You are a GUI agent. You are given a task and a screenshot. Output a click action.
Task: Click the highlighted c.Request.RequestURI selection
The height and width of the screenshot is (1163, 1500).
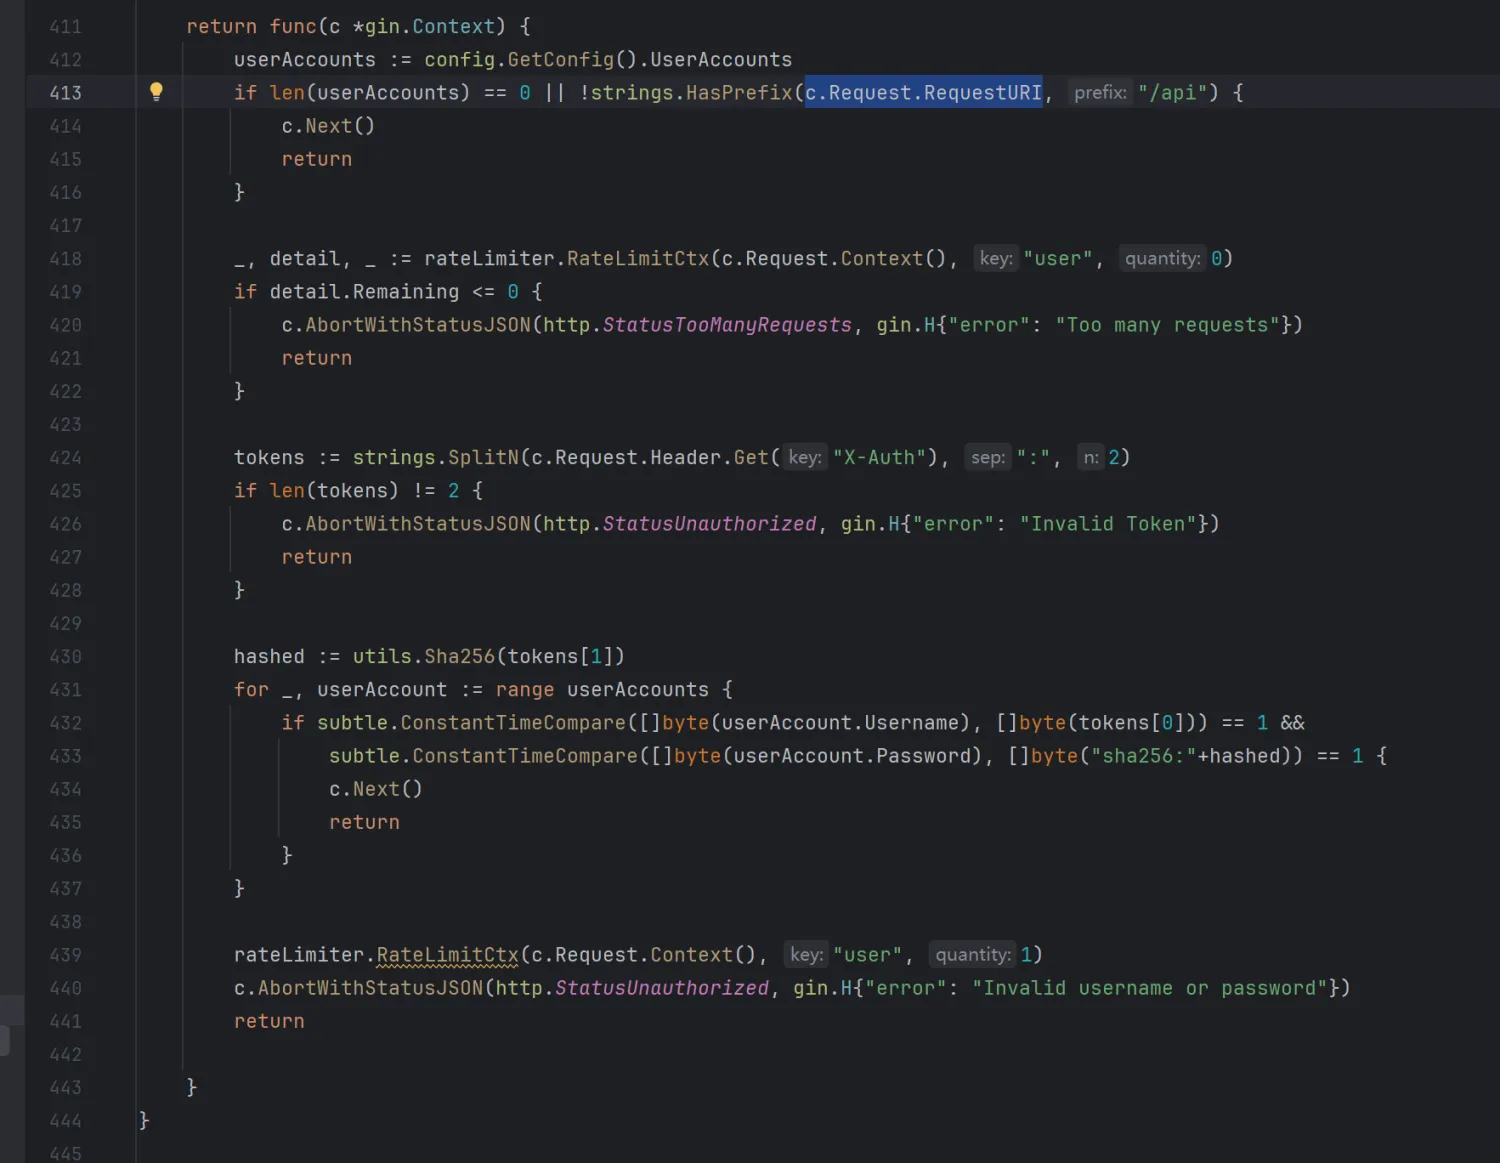click(924, 93)
